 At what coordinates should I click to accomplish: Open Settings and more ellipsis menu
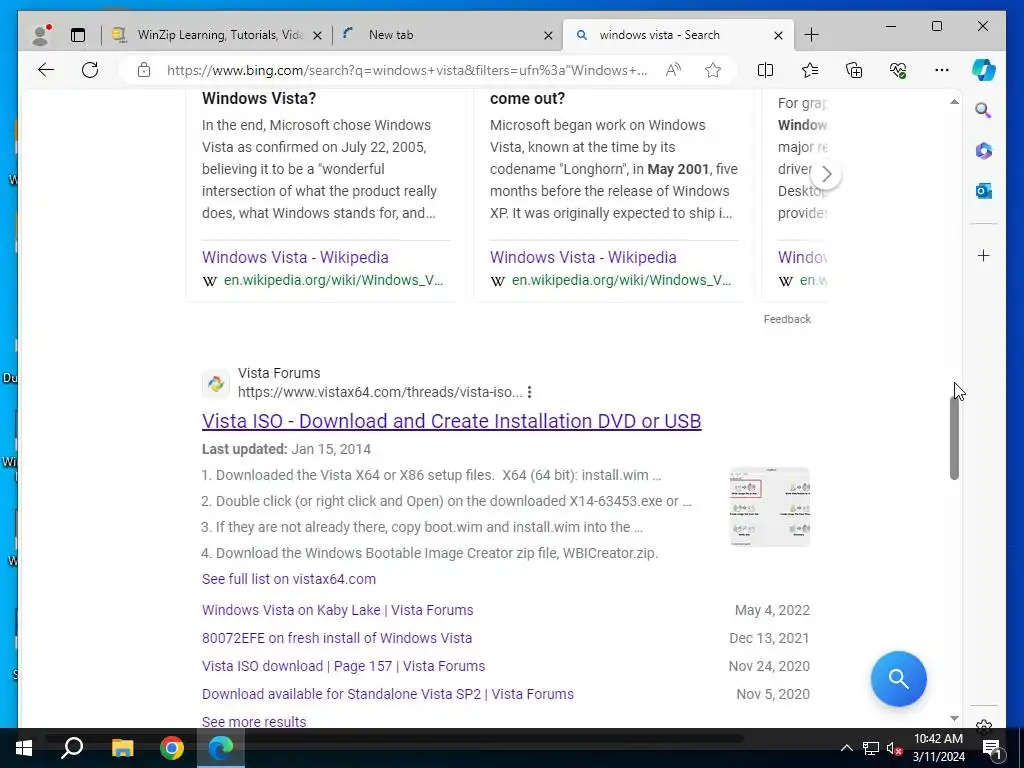click(x=942, y=70)
